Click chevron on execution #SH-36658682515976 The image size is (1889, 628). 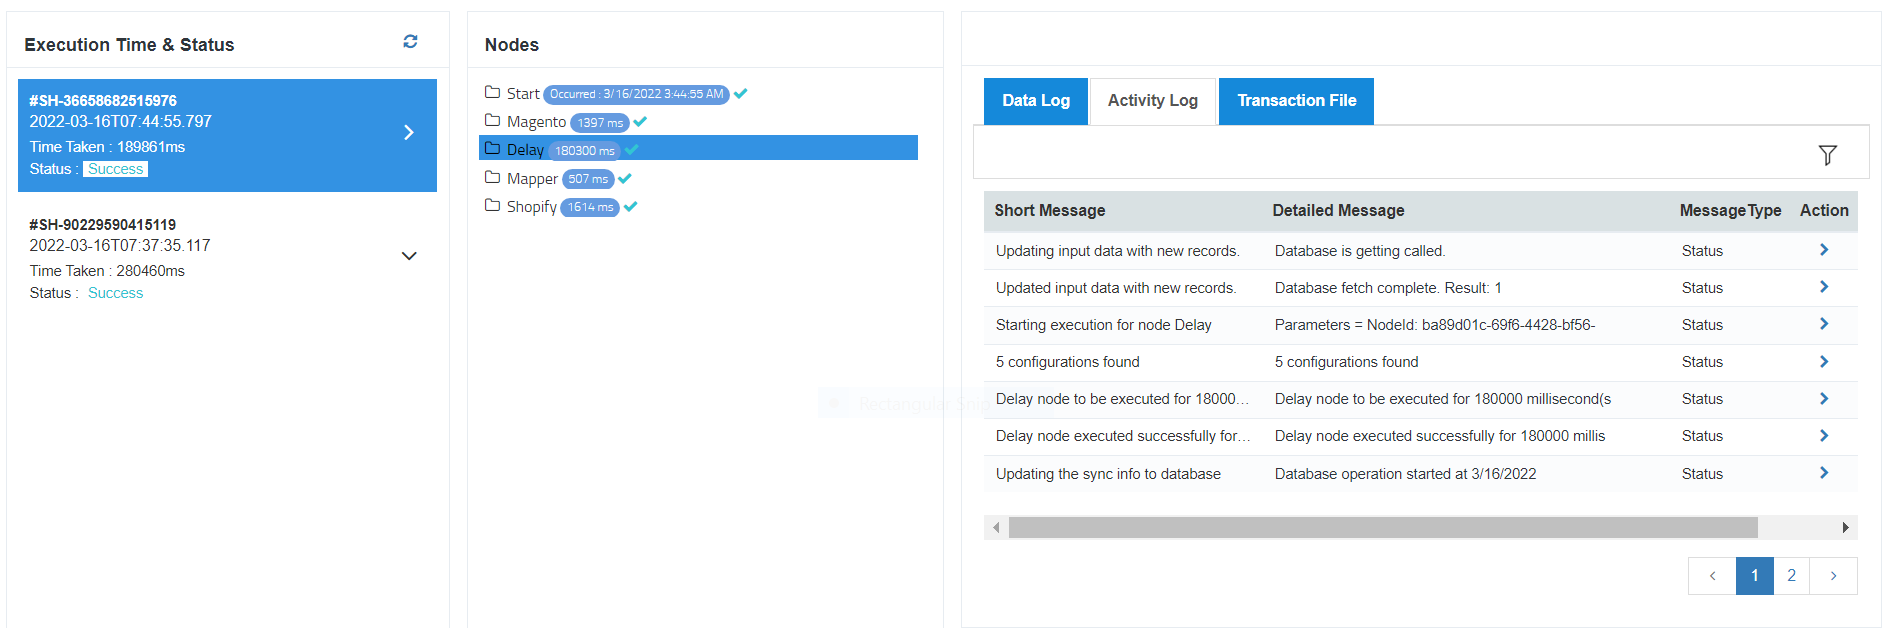pyautogui.click(x=409, y=132)
